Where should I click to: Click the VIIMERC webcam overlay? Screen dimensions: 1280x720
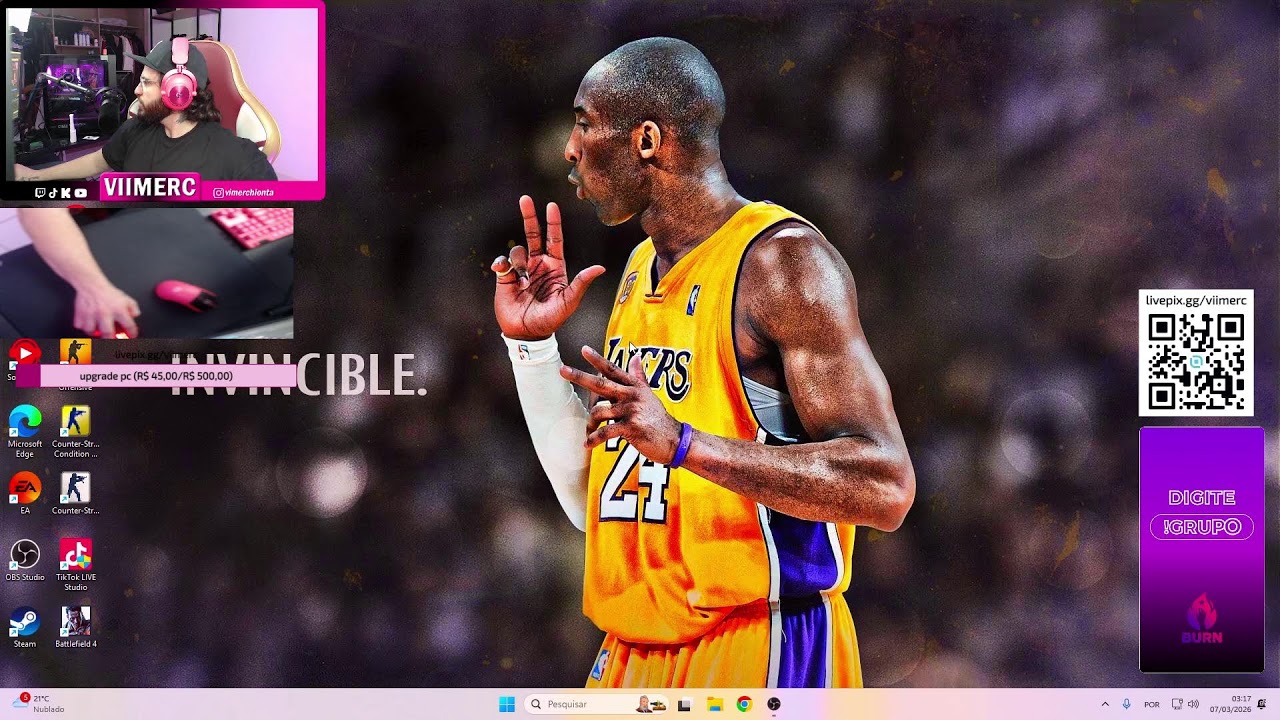[x=163, y=102]
